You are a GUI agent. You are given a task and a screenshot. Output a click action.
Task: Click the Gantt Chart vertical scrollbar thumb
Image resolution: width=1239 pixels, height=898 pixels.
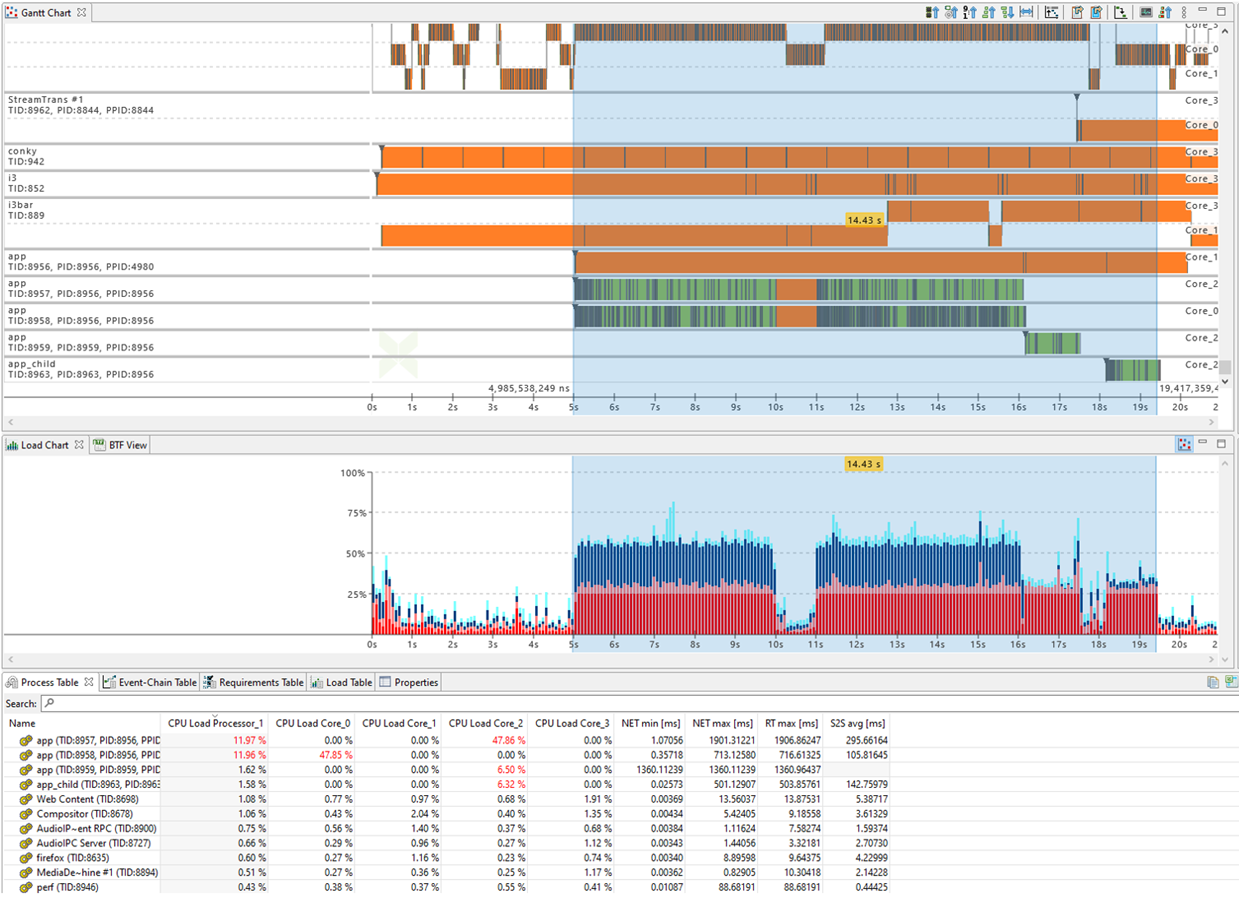[x=1225, y=367]
